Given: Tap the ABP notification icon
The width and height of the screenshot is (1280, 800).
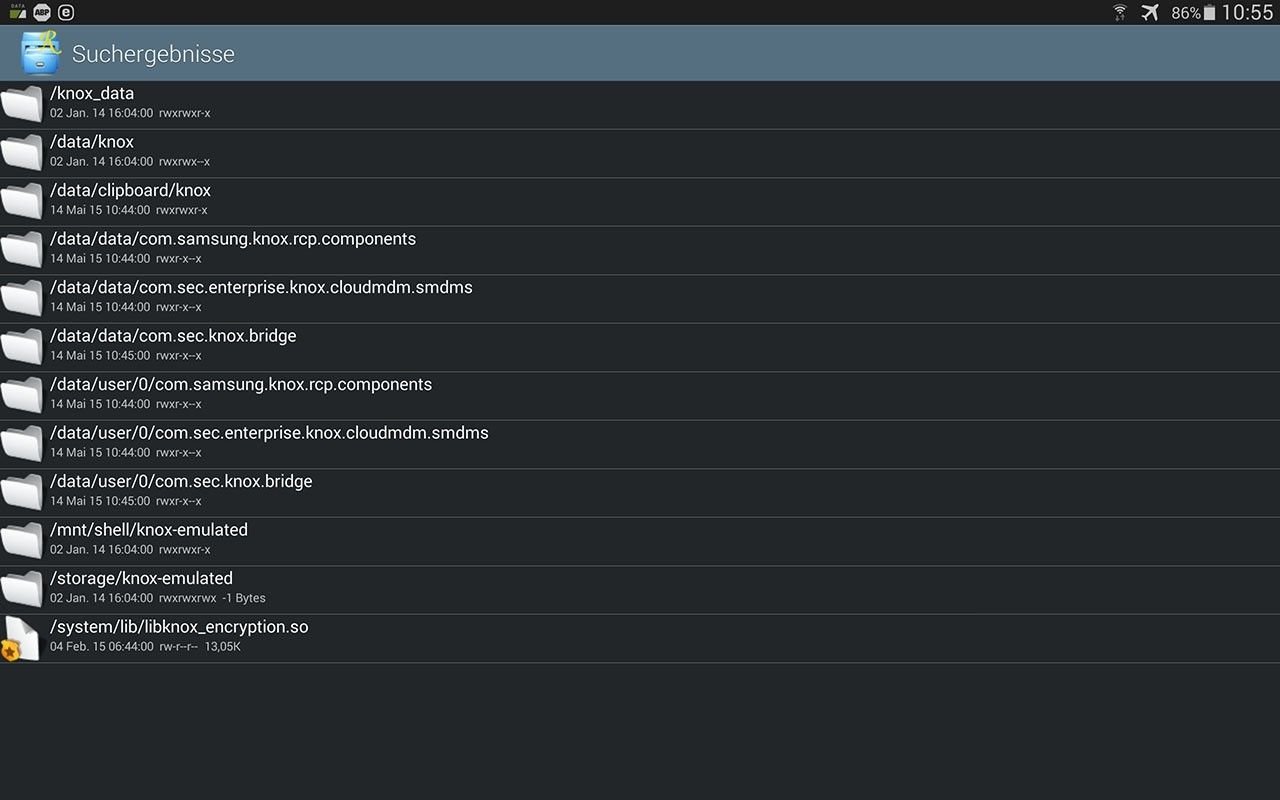Looking at the screenshot, I should [42, 12].
